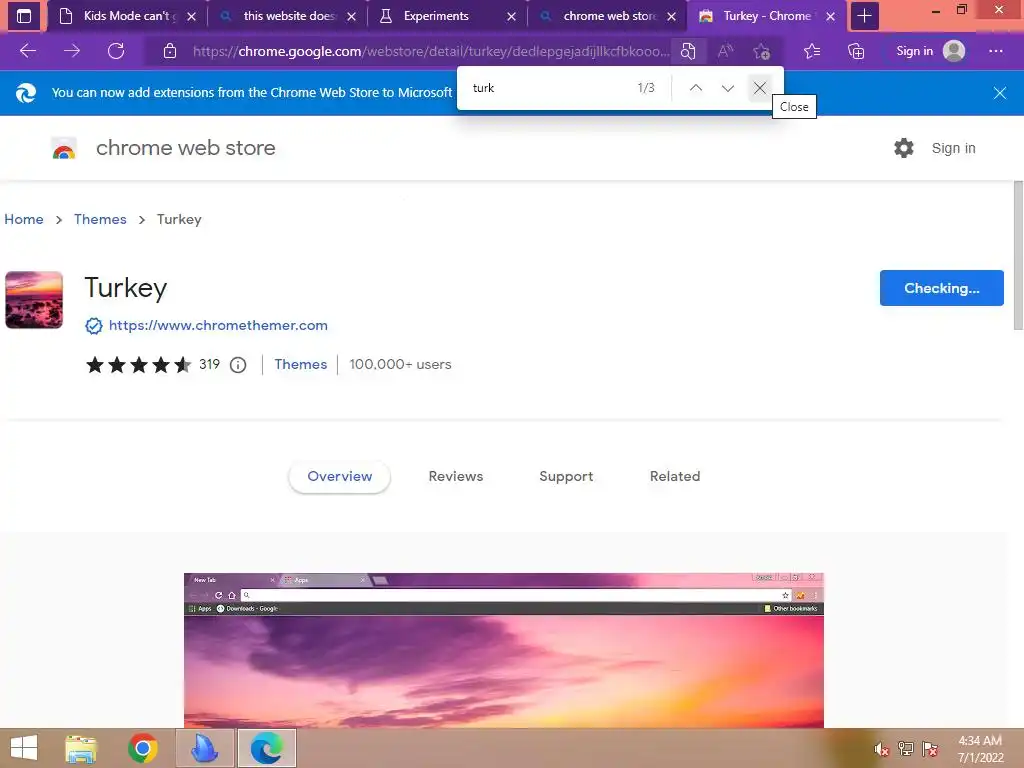Close the Experiments tab

(x=511, y=16)
